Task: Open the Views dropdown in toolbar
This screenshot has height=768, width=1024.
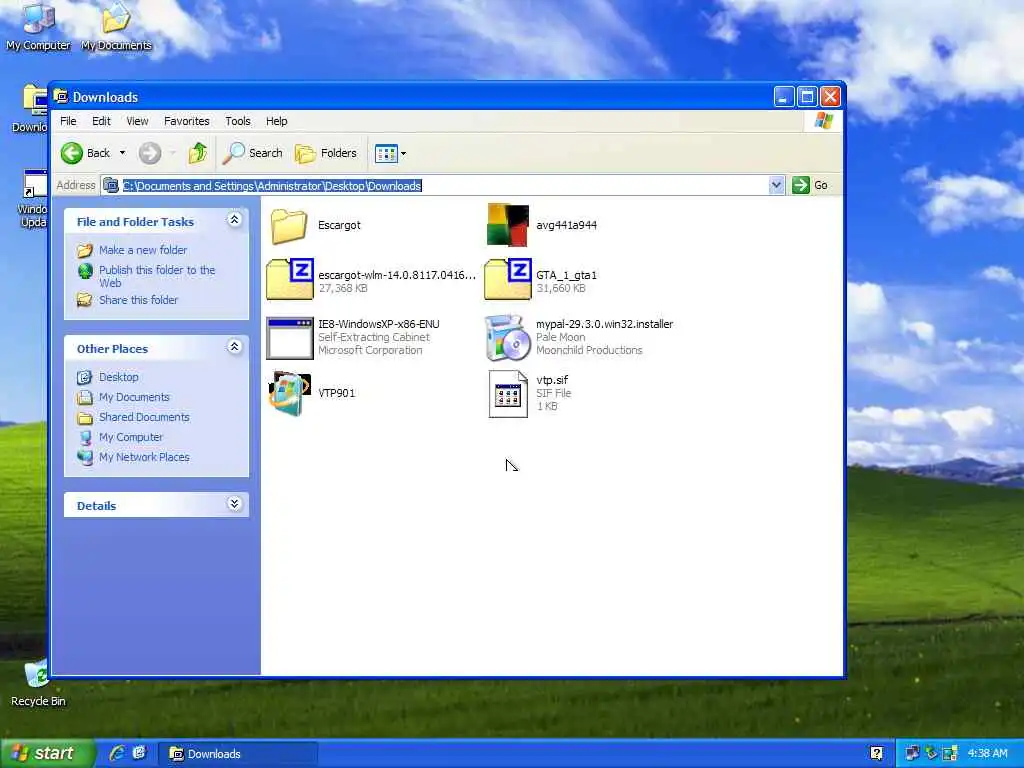Action: tap(391, 153)
